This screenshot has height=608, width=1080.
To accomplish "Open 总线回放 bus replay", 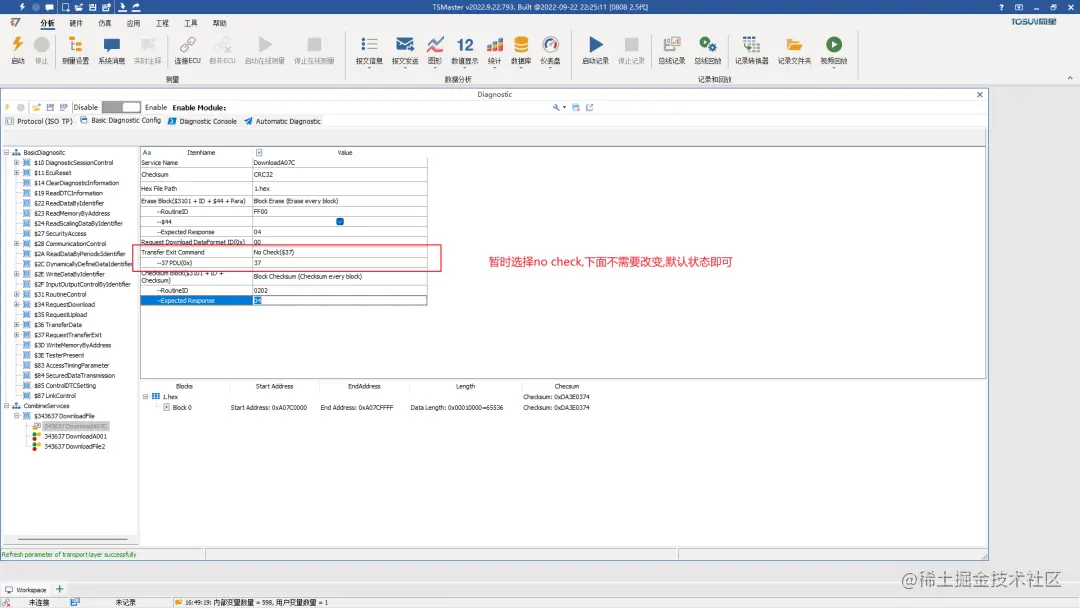I will coord(707,50).
